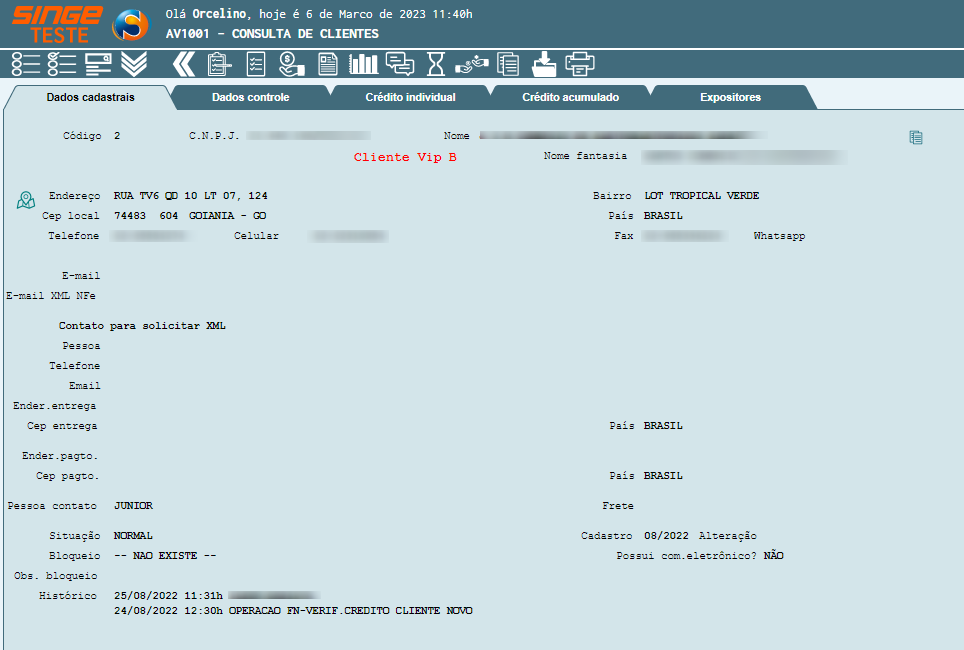The height and width of the screenshot is (650, 964).
Task: Click the double left chevron back icon
Action: point(182,64)
